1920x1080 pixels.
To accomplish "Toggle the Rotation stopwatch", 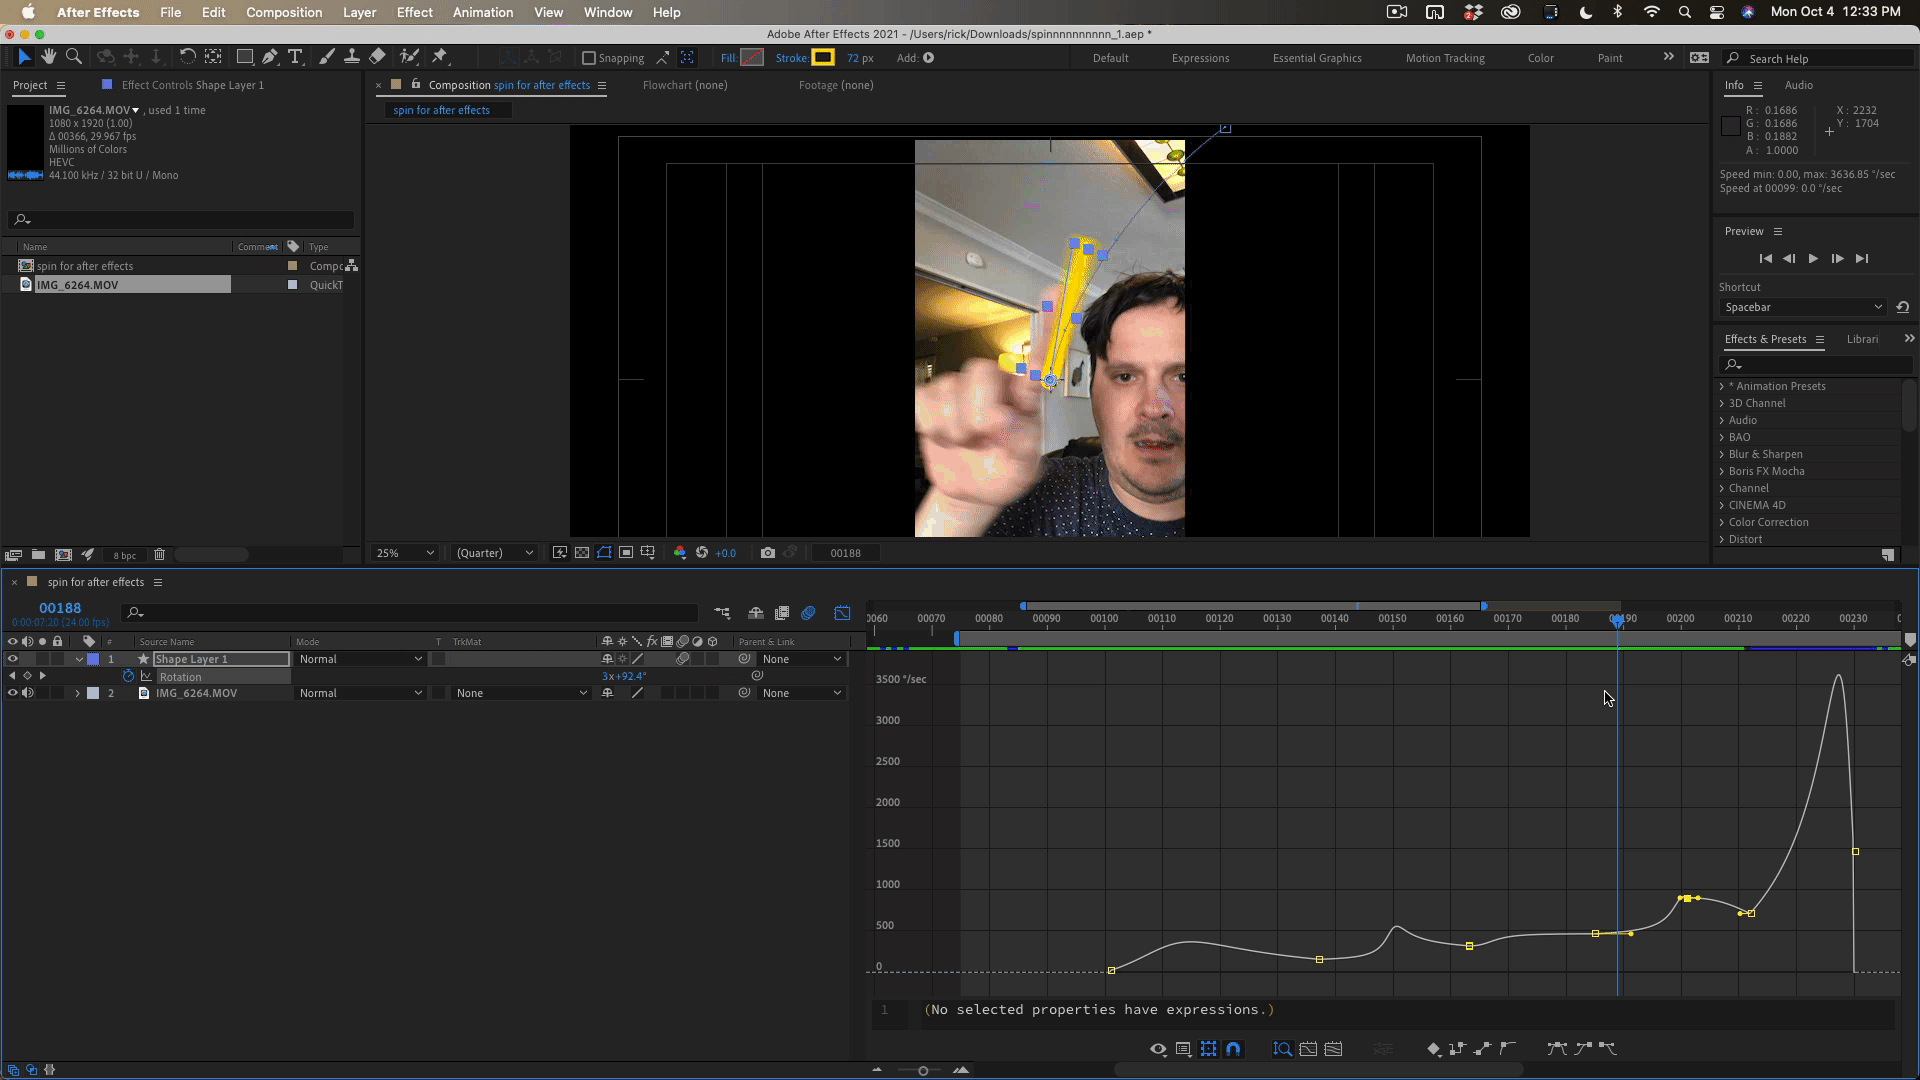I will pyautogui.click(x=128, y=677).
